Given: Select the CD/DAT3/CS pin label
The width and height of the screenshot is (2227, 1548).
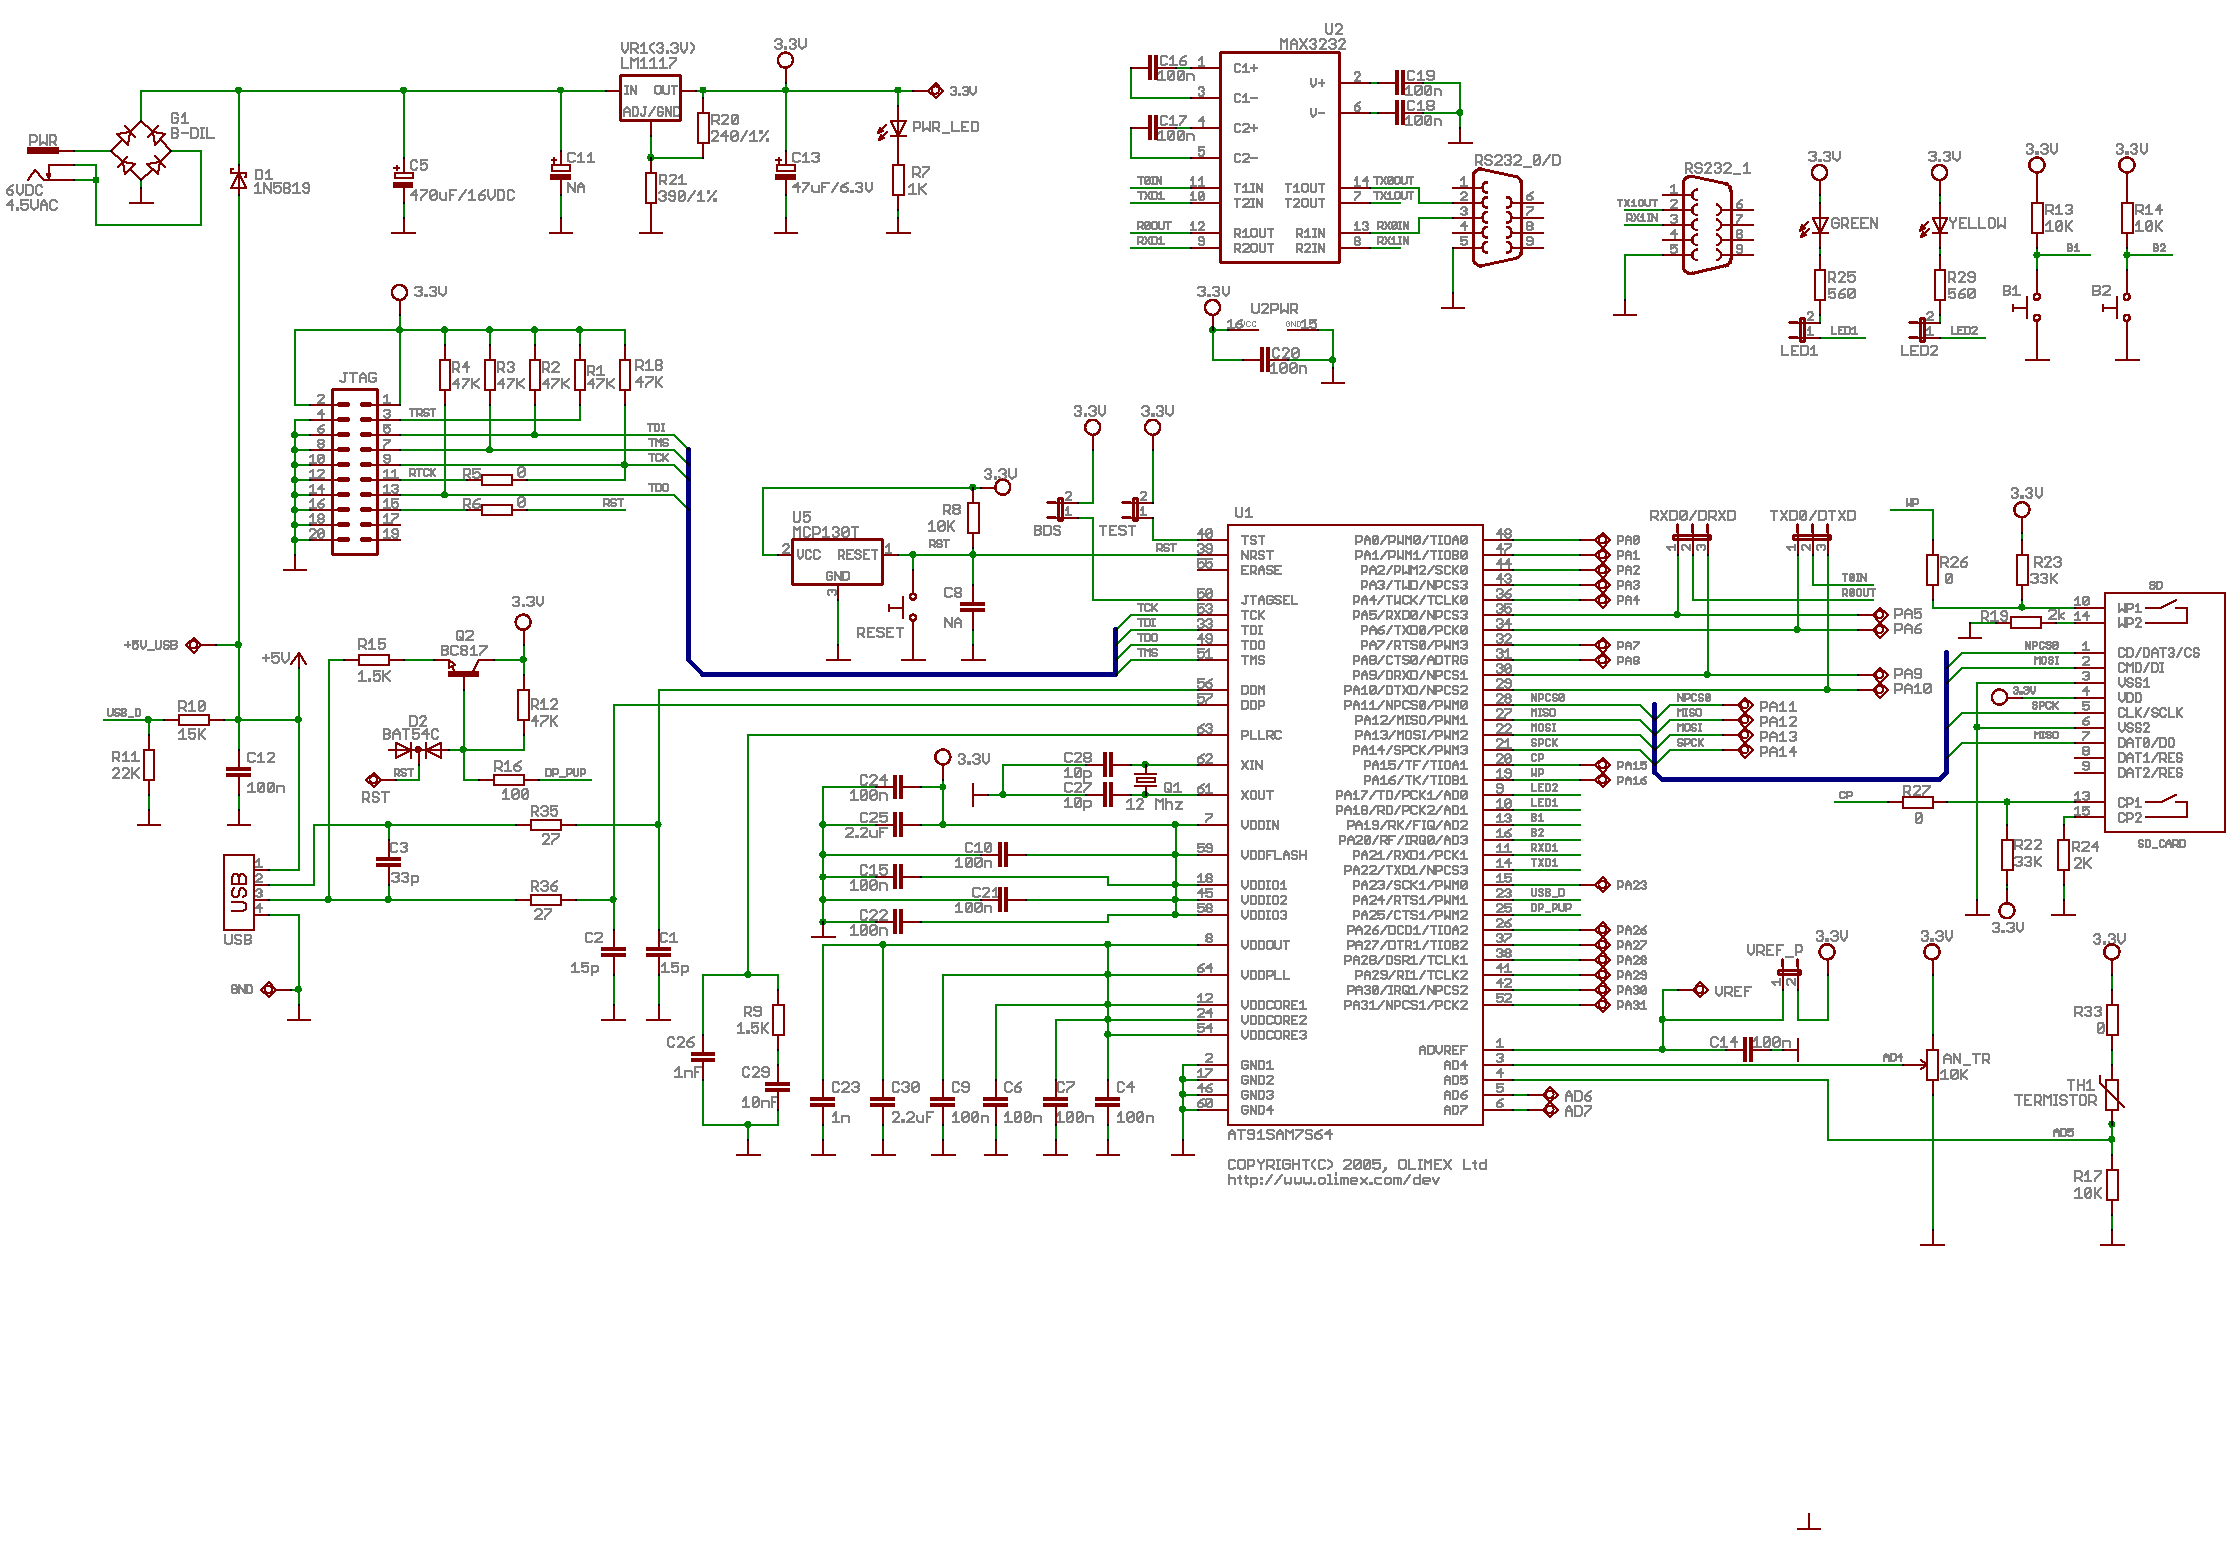Looking at the screenshot, I should (2158, 653).
